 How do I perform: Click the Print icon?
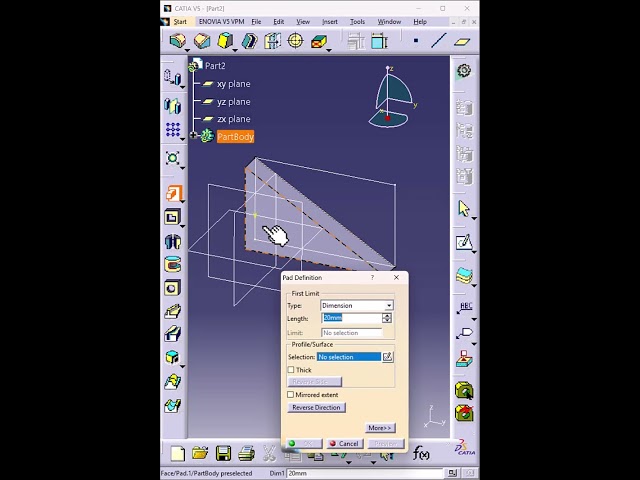pyautogui.click(x=247, y=453)
